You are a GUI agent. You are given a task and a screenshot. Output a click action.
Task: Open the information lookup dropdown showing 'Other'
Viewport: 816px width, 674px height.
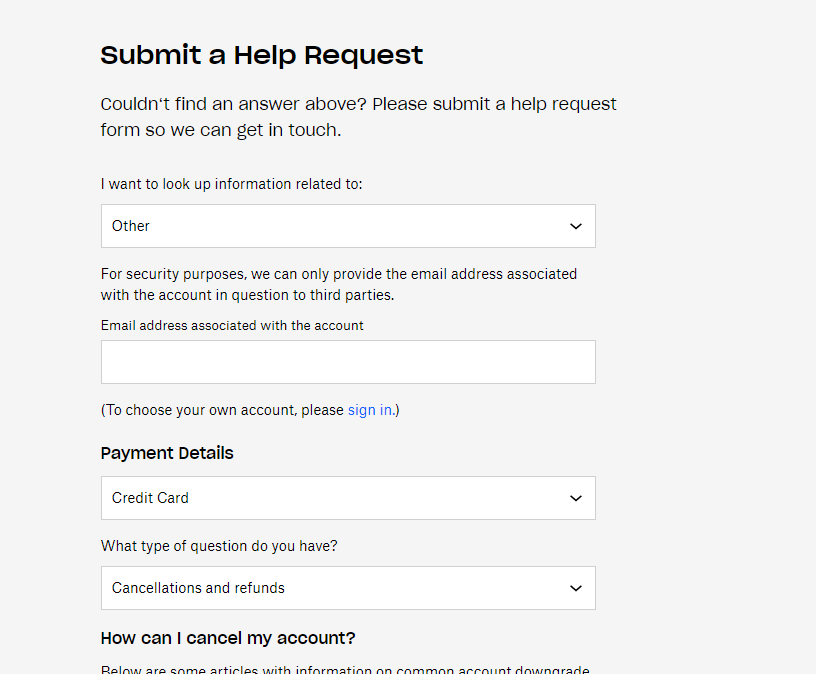point(340,226)
